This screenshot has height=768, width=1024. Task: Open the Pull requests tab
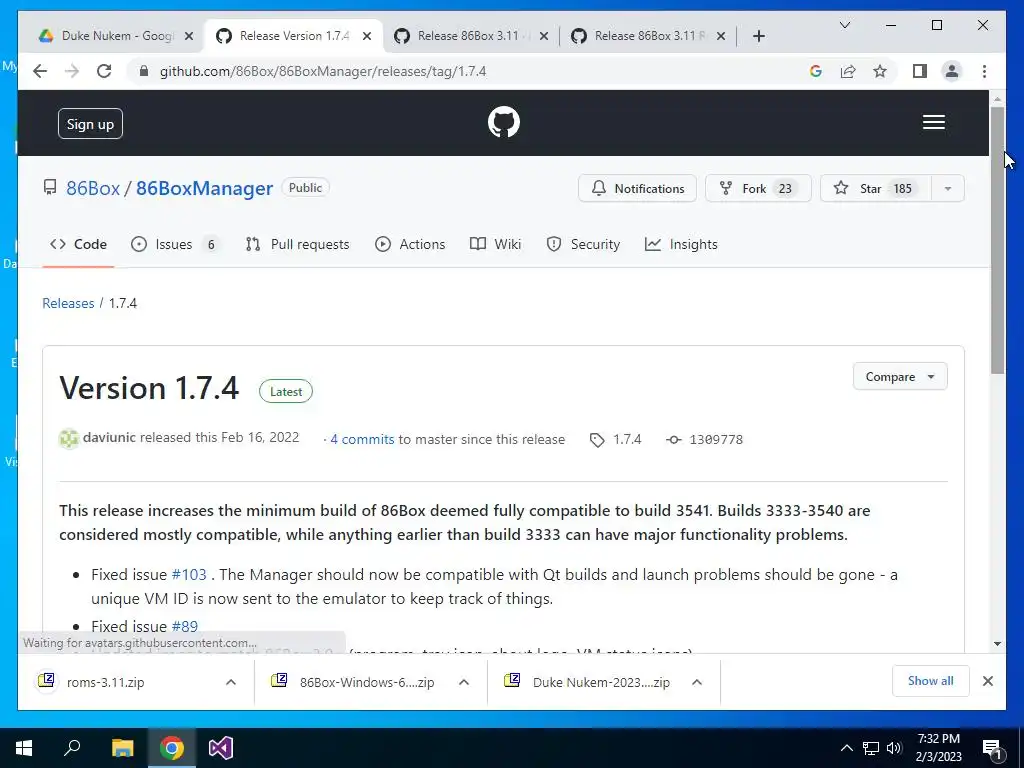click(x=297, y=244)
